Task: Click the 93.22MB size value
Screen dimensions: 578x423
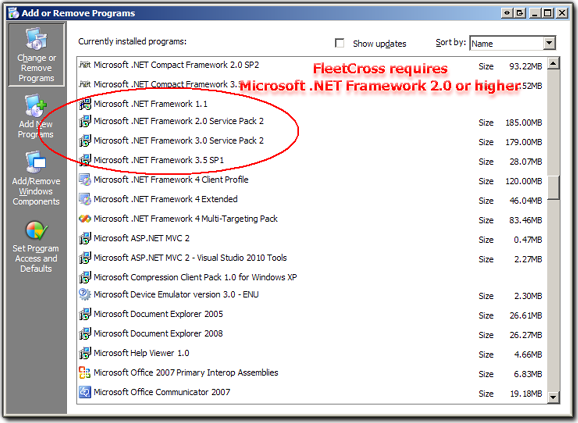Action: (526, 67)
